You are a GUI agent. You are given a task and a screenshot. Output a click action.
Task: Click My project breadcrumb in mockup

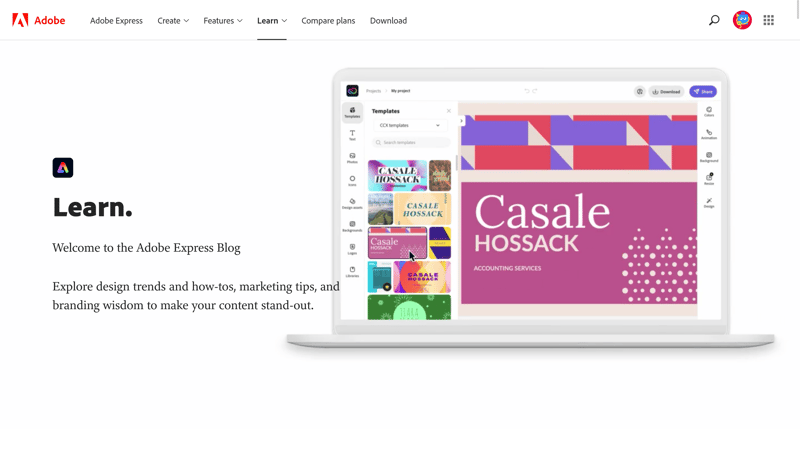pyautogui.click(x=401, y=91)
